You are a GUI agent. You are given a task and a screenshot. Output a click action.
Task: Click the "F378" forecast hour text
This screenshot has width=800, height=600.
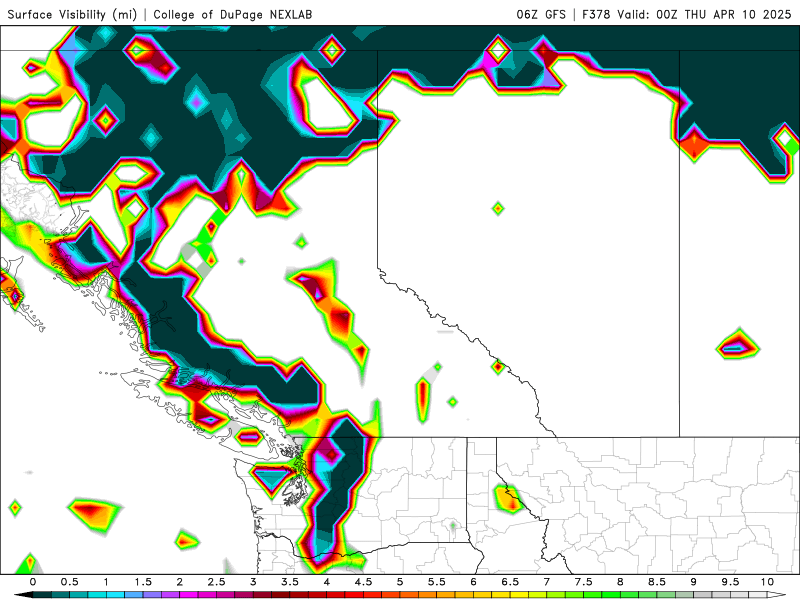[596, 14]
